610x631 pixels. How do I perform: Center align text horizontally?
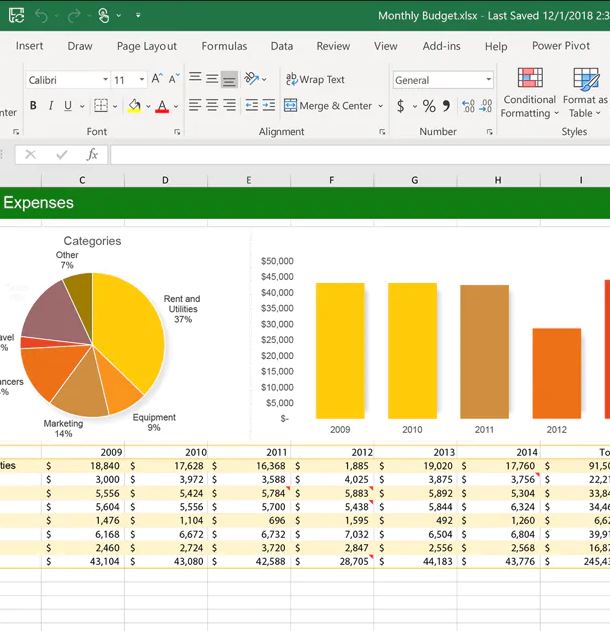[x=212, y=106]
